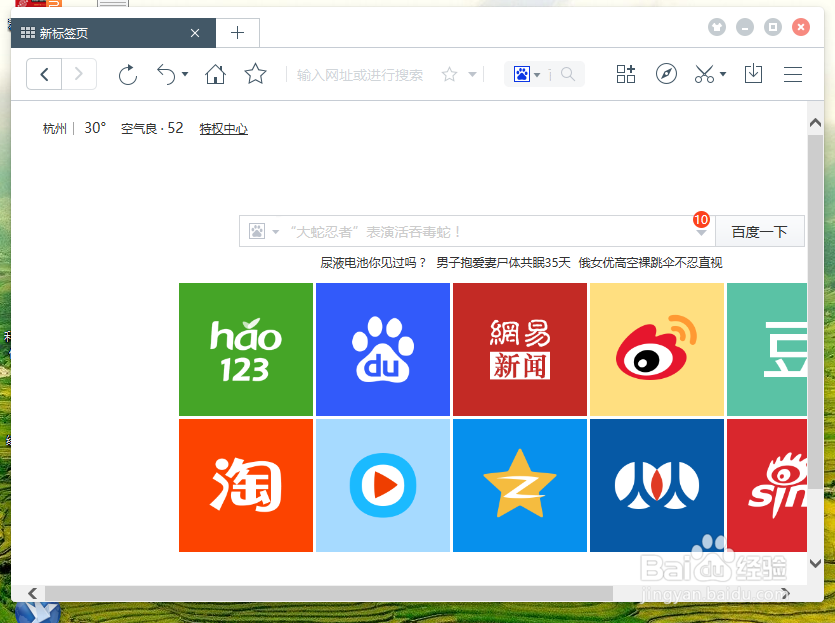Open the Qzone yellow star tile

point(520,486)
